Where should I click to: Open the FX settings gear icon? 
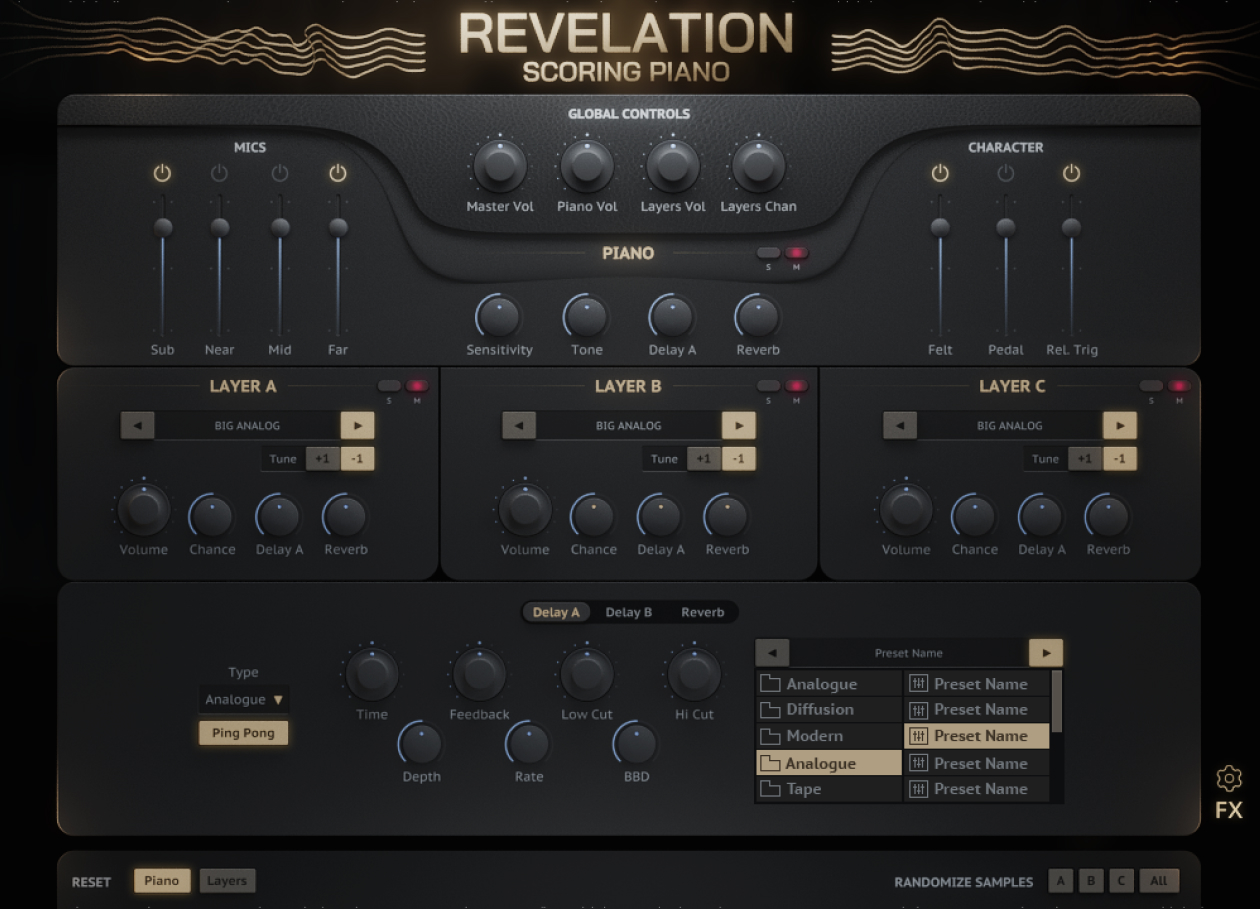pos(1229,779)
